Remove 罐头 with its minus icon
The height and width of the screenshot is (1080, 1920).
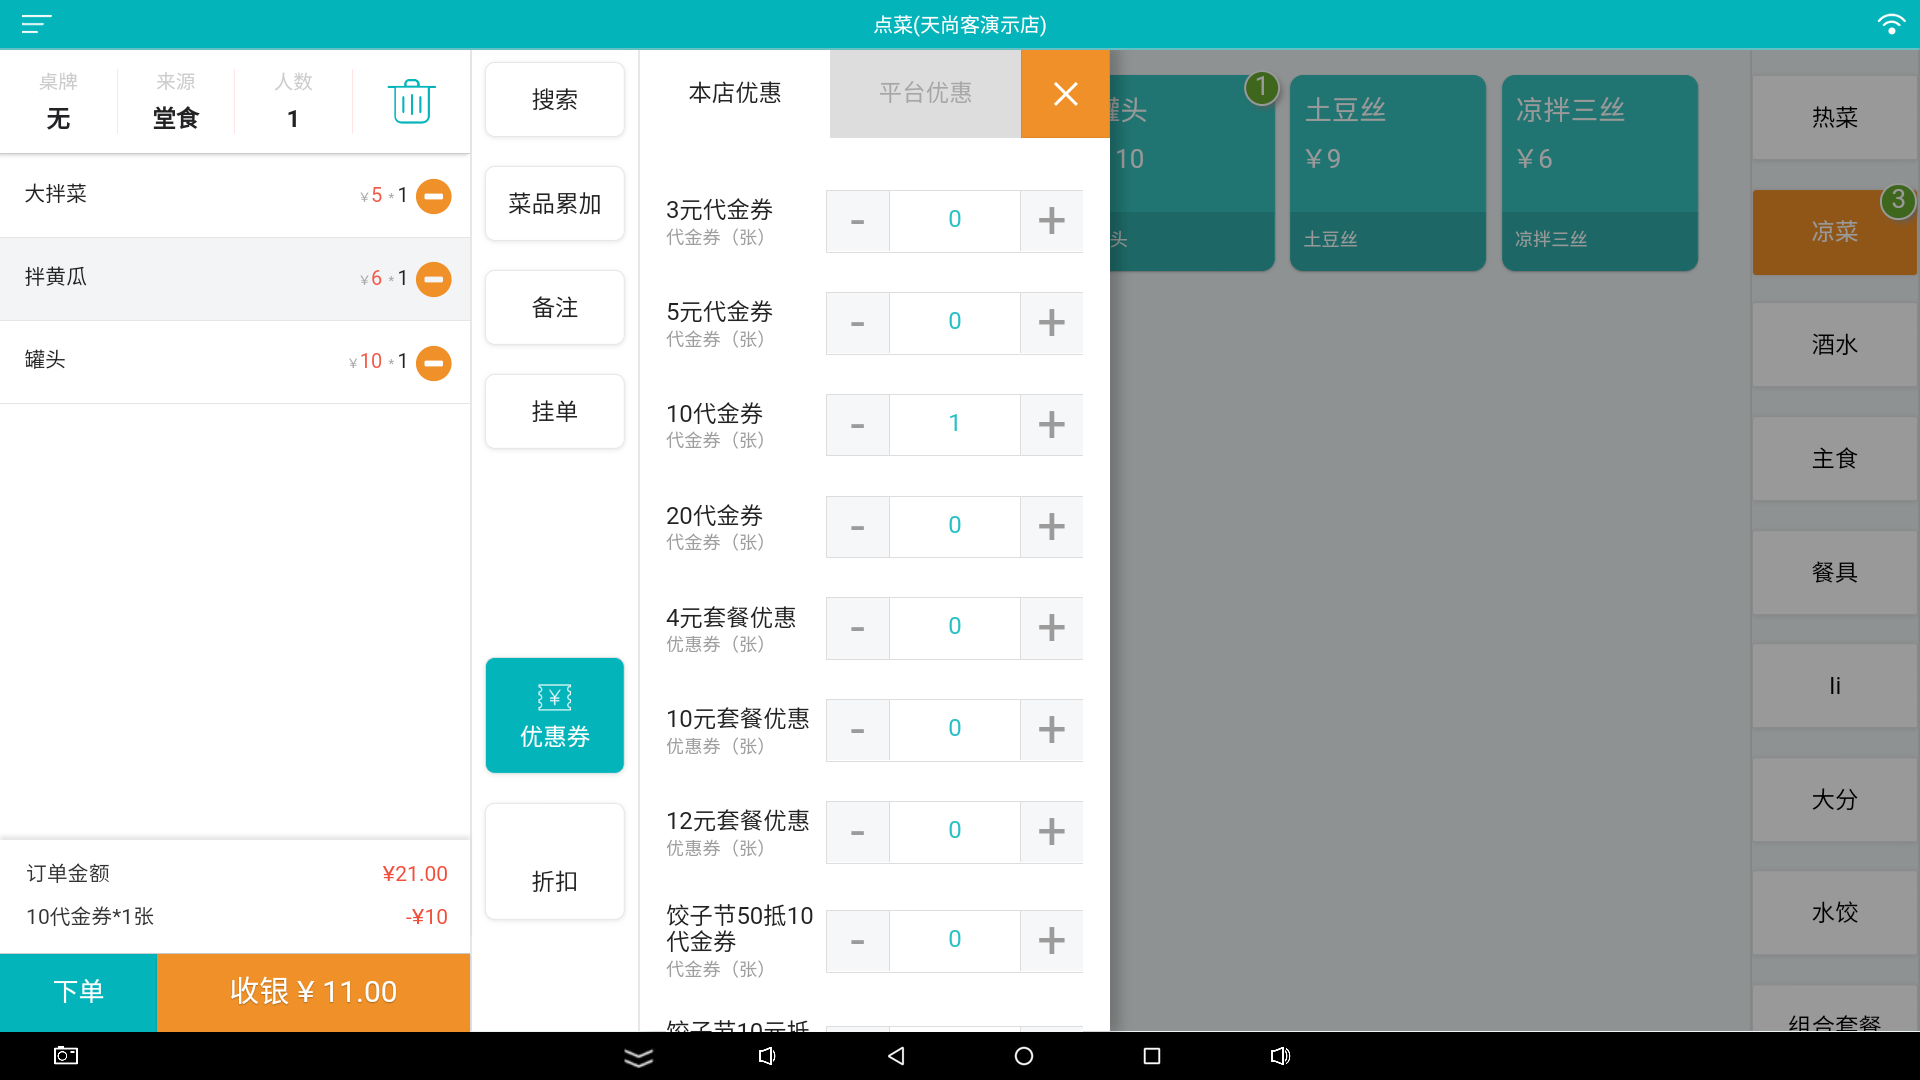[433, 363]
